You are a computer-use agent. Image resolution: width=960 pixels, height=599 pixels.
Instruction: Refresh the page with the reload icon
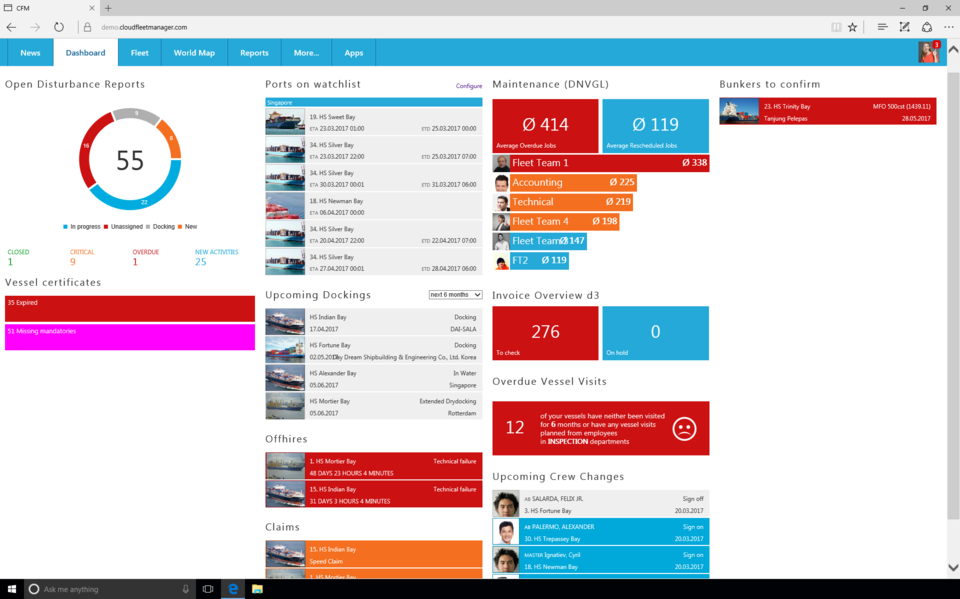click(x=59, y=27)
